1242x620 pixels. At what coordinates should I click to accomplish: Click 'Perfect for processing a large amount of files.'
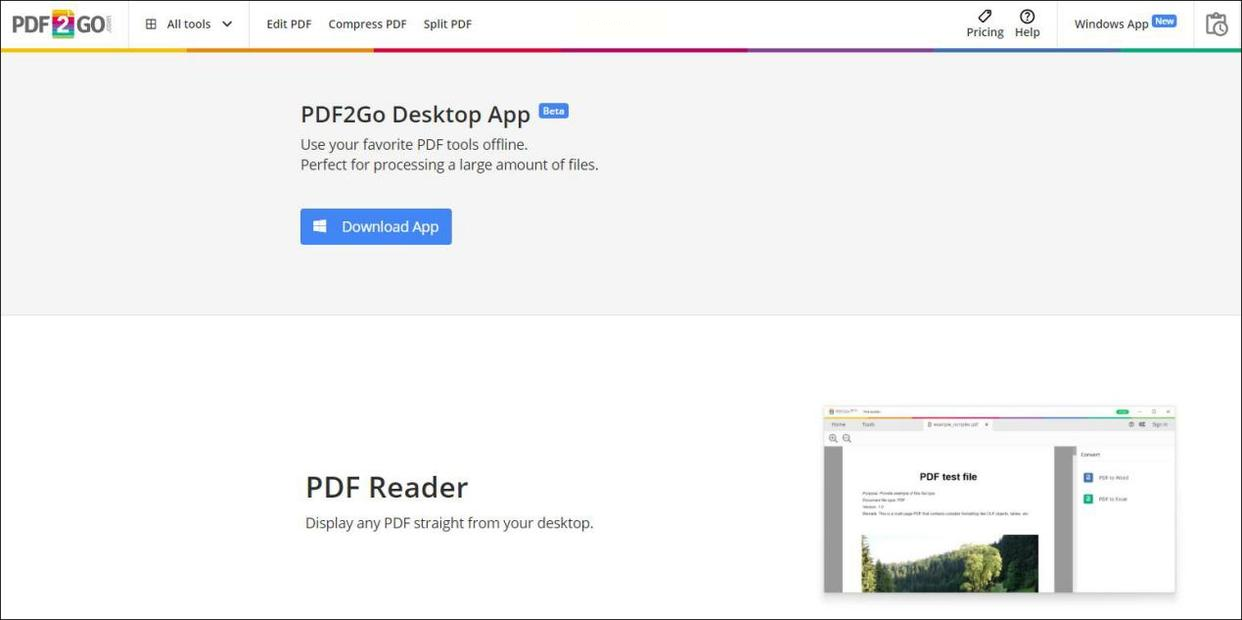point(449,165)
